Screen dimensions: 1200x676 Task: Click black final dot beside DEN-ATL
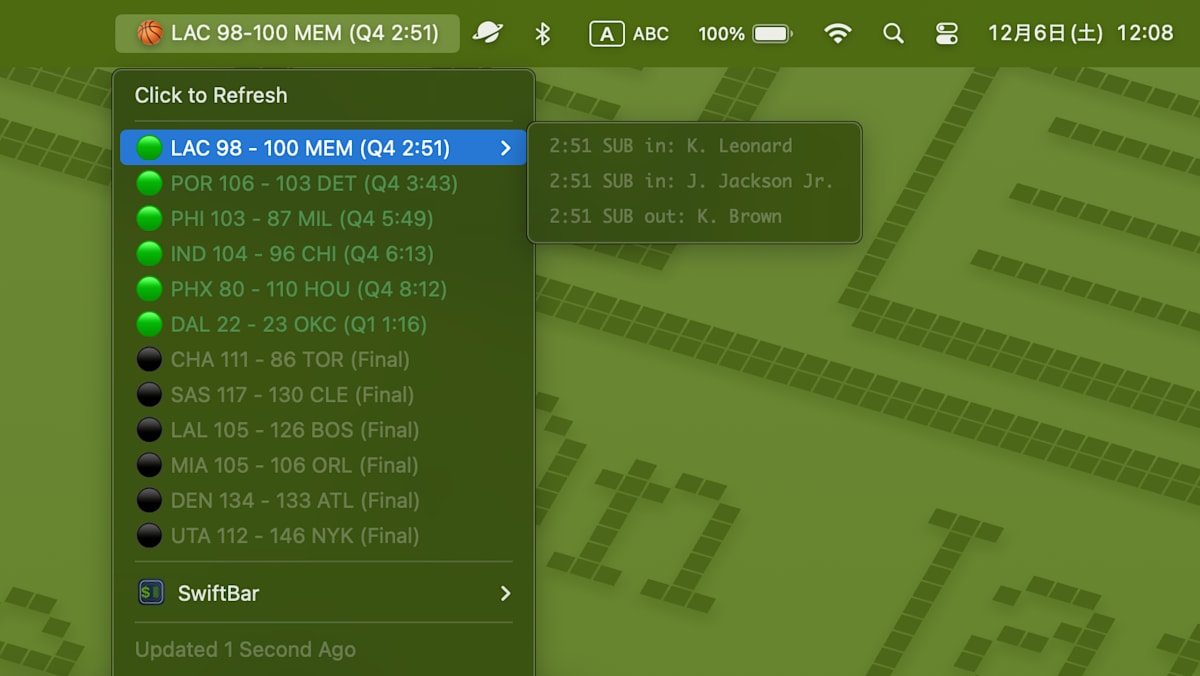(x=149, y=500)
